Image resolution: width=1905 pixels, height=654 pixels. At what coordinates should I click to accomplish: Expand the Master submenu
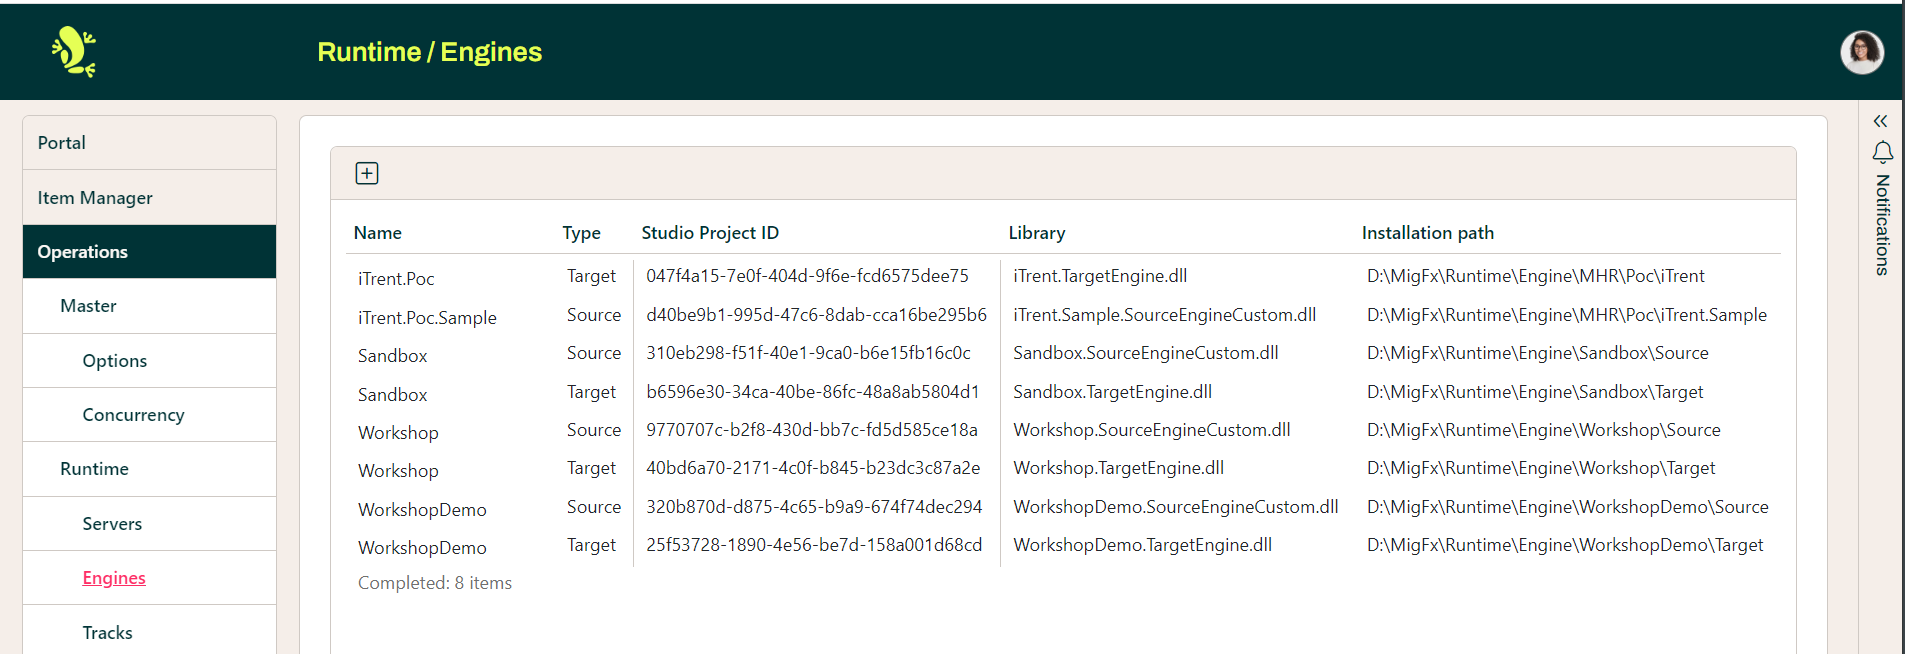click(x=88, y=306)
